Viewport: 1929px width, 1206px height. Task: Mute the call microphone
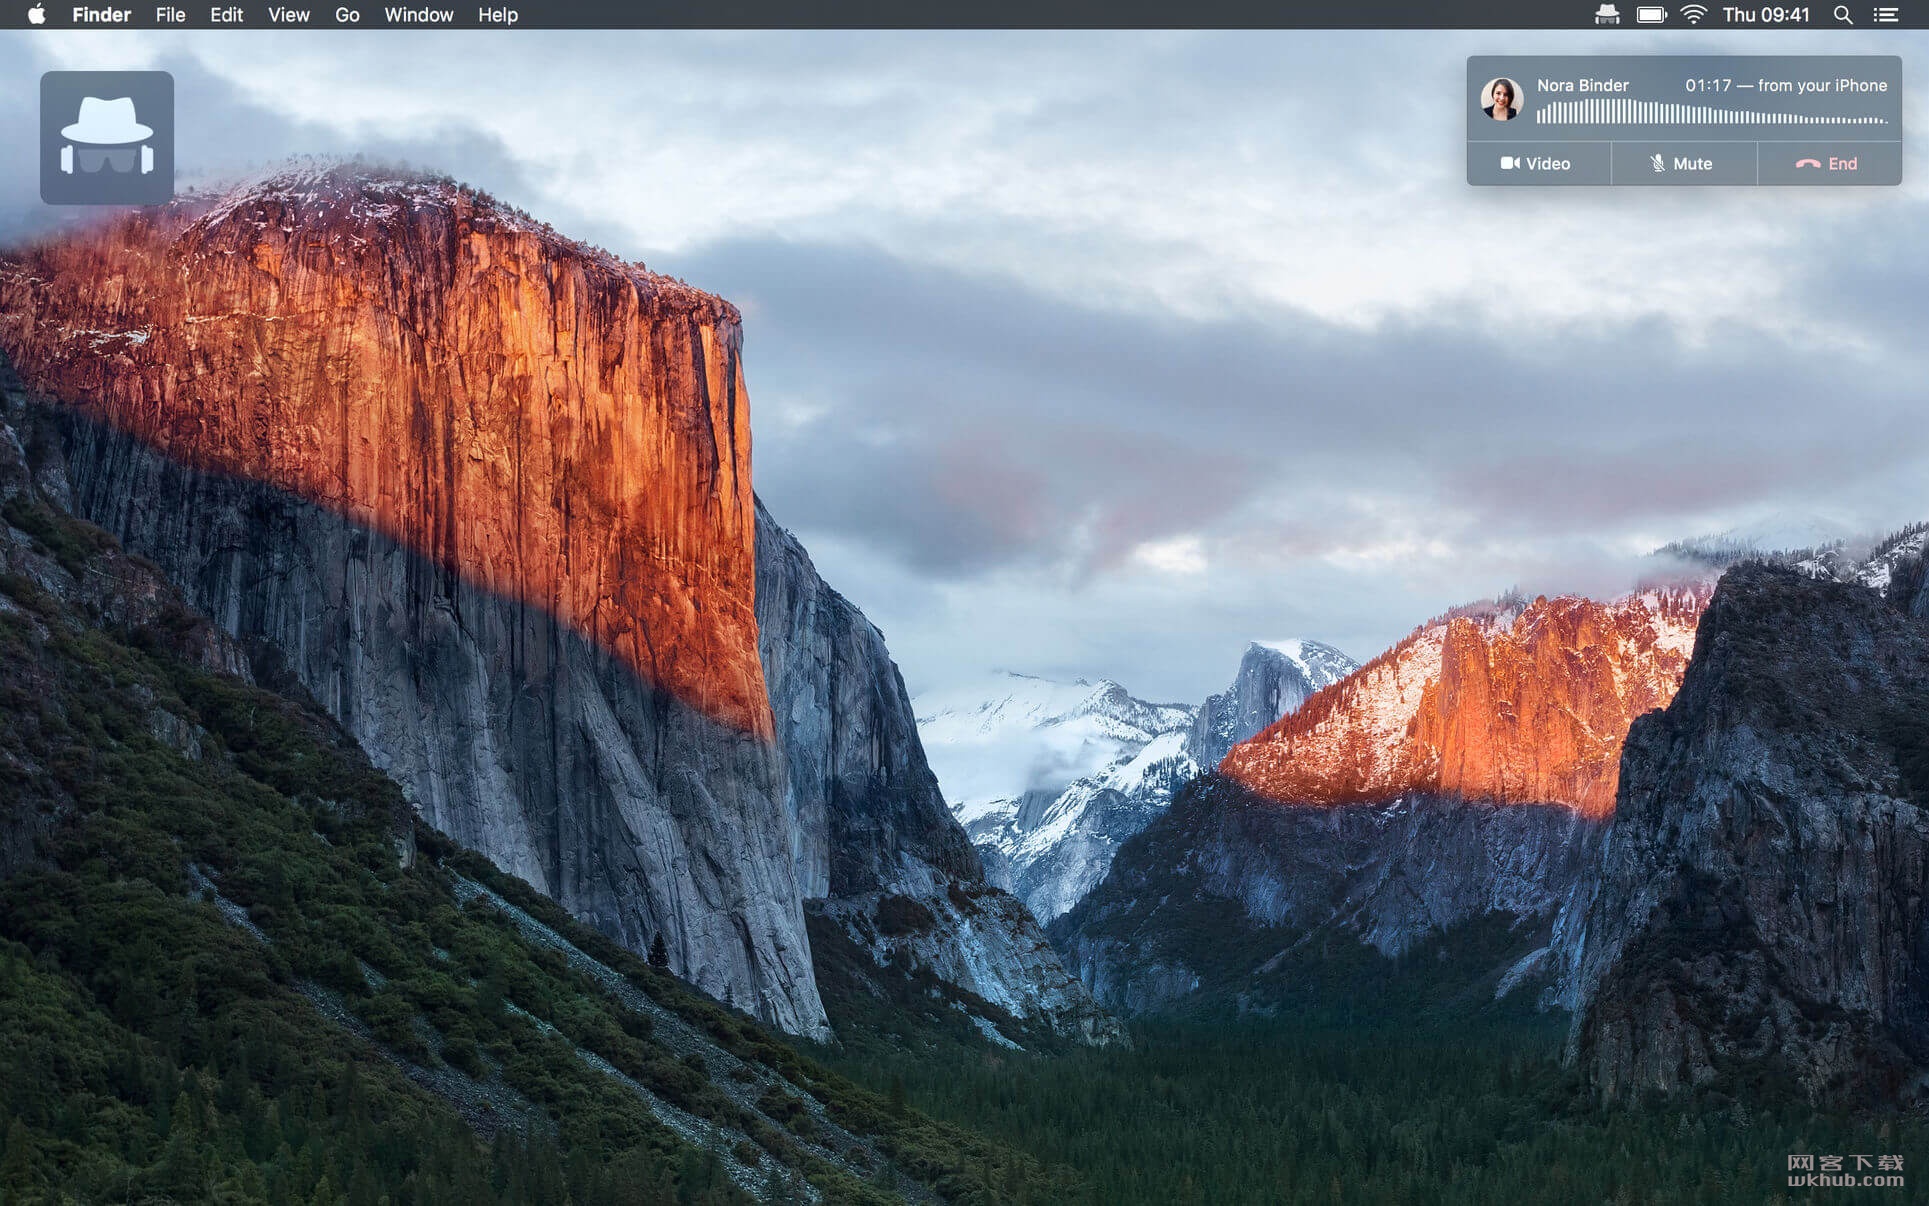[1683, 163]
